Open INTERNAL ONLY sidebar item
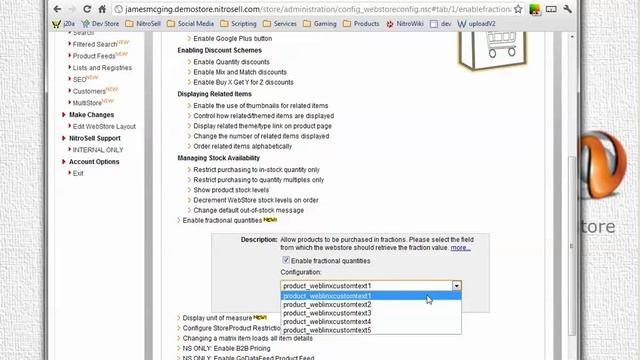 98,150
